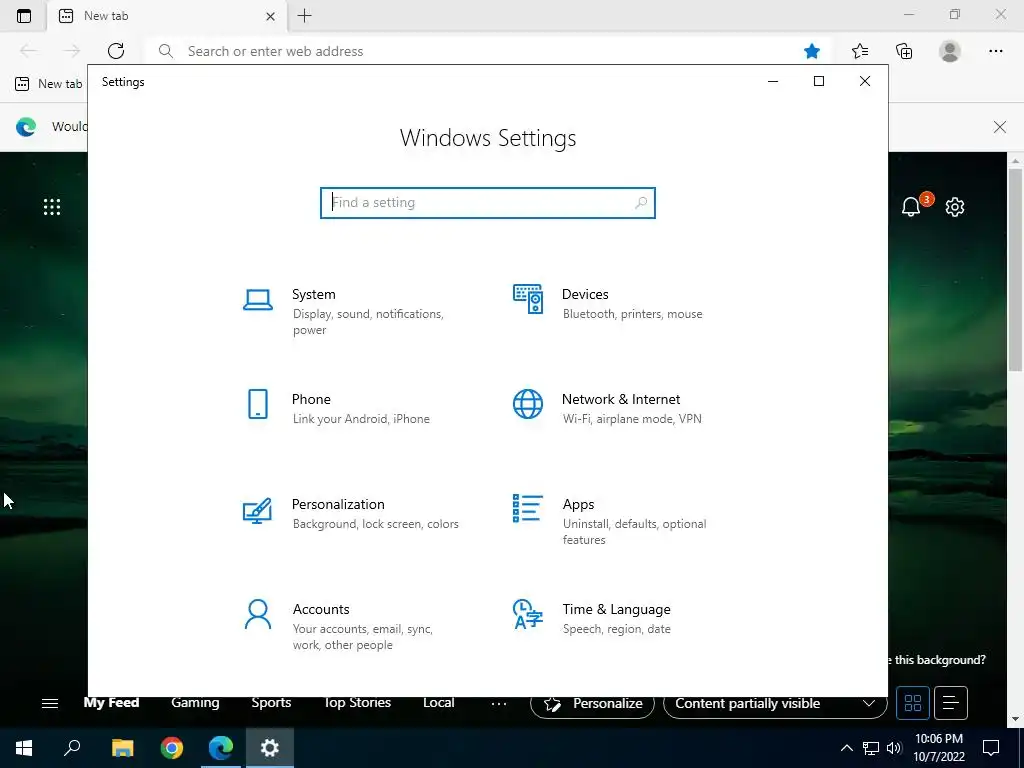Click the Find a setting search field
Viewport: 1024px width, 768px height.
pyautogui.click(x=488, y=202)
